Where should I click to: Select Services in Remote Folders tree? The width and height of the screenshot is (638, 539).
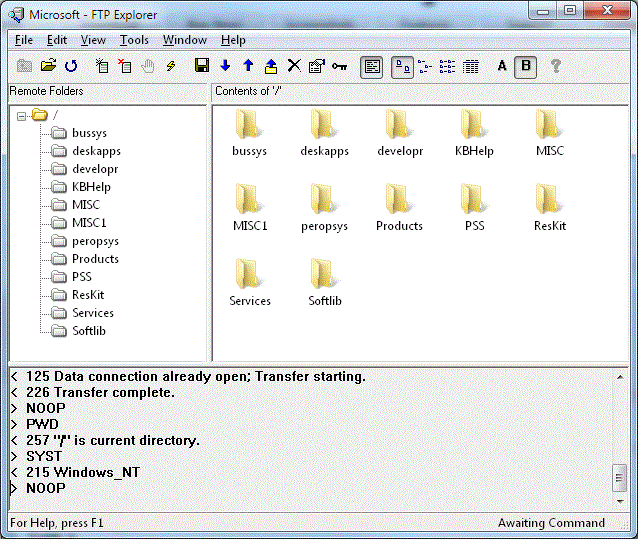click(x=93, y=313)
